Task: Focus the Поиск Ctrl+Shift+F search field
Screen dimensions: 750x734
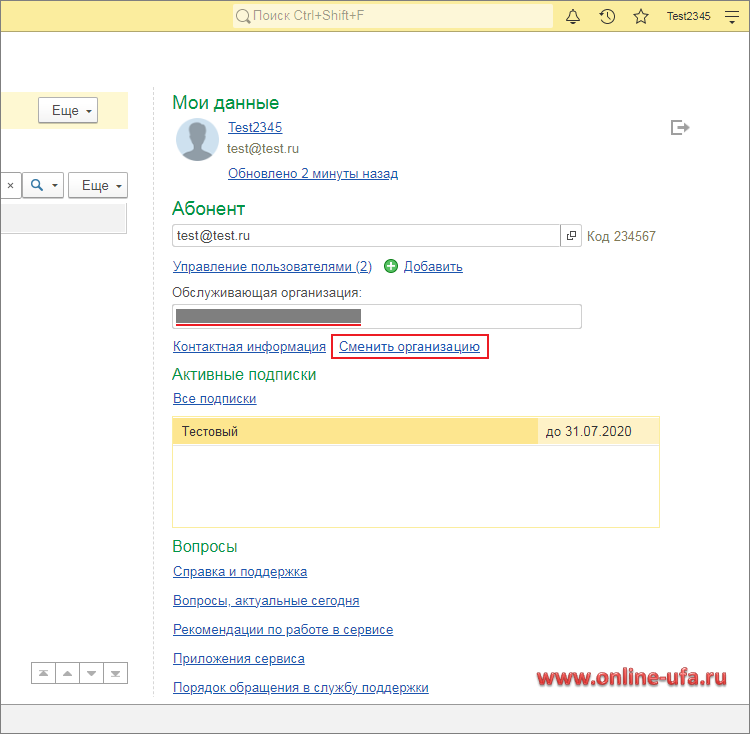Action: pyautogui.click(x=393, y=16)
